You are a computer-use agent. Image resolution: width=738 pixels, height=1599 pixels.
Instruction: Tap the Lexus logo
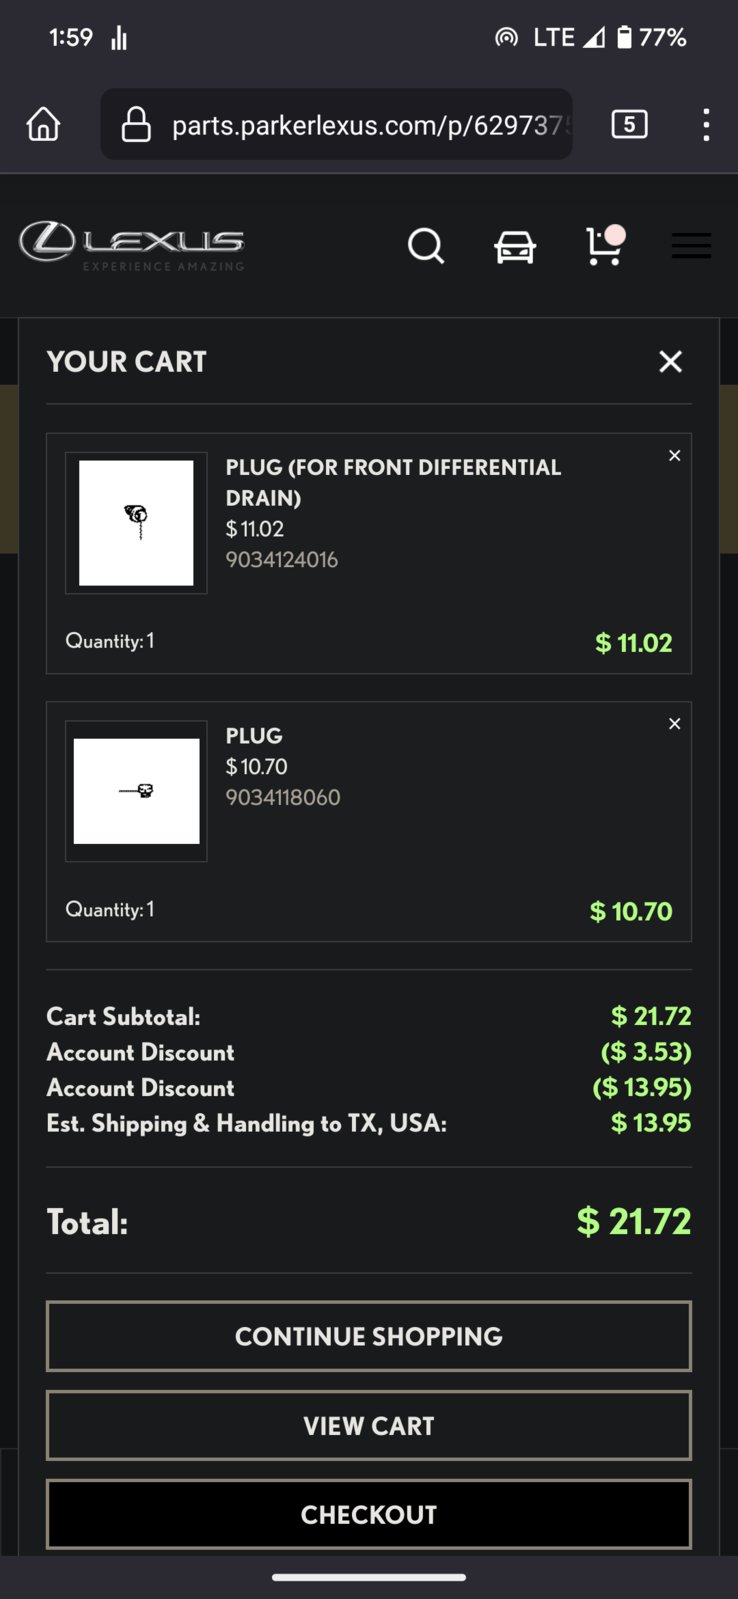[131, 246]
